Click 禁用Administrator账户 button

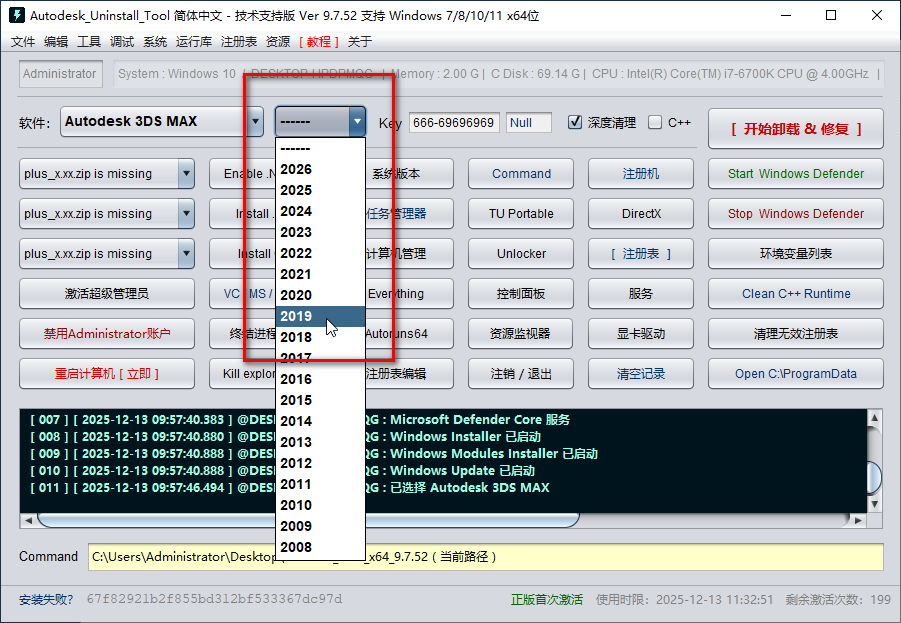(107, 333)
